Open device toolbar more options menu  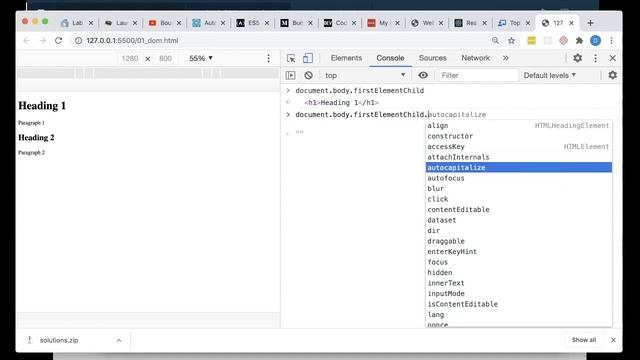click(268, 58)
